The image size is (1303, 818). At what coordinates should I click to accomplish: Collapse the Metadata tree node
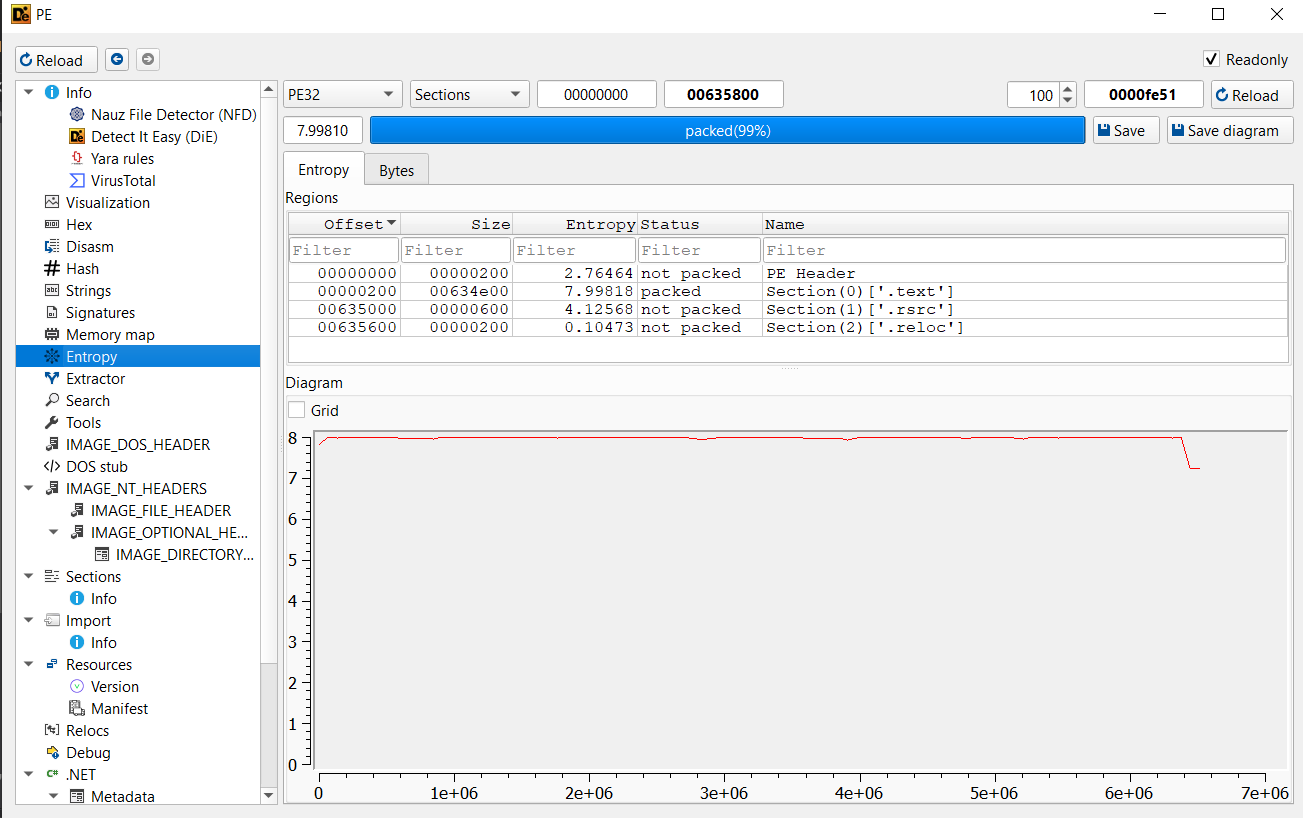point(53,797)
